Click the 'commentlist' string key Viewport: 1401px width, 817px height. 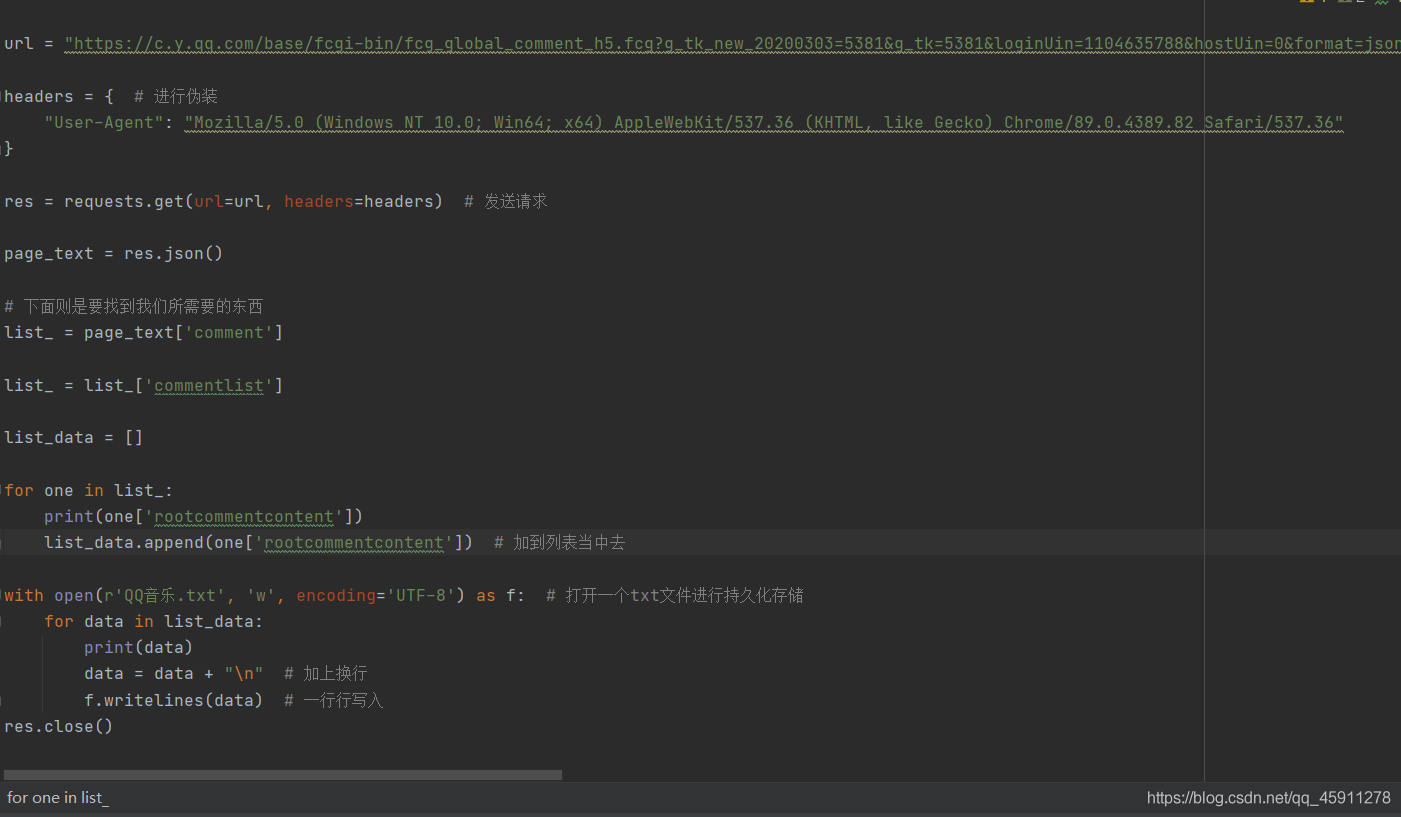(208, 386)
